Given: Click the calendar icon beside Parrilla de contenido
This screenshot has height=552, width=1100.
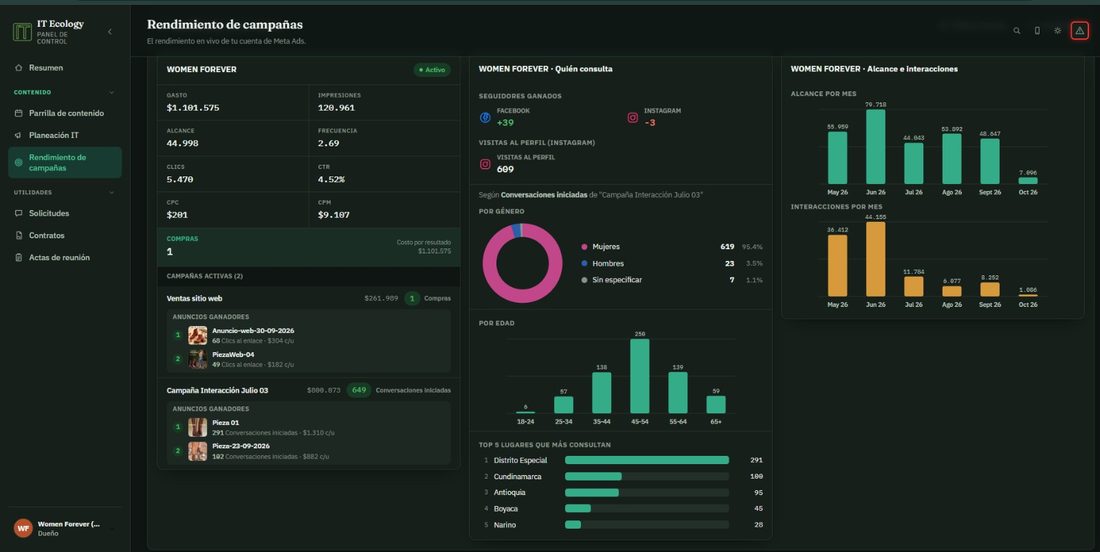Looking at the screenshot, I should point(19,113).
